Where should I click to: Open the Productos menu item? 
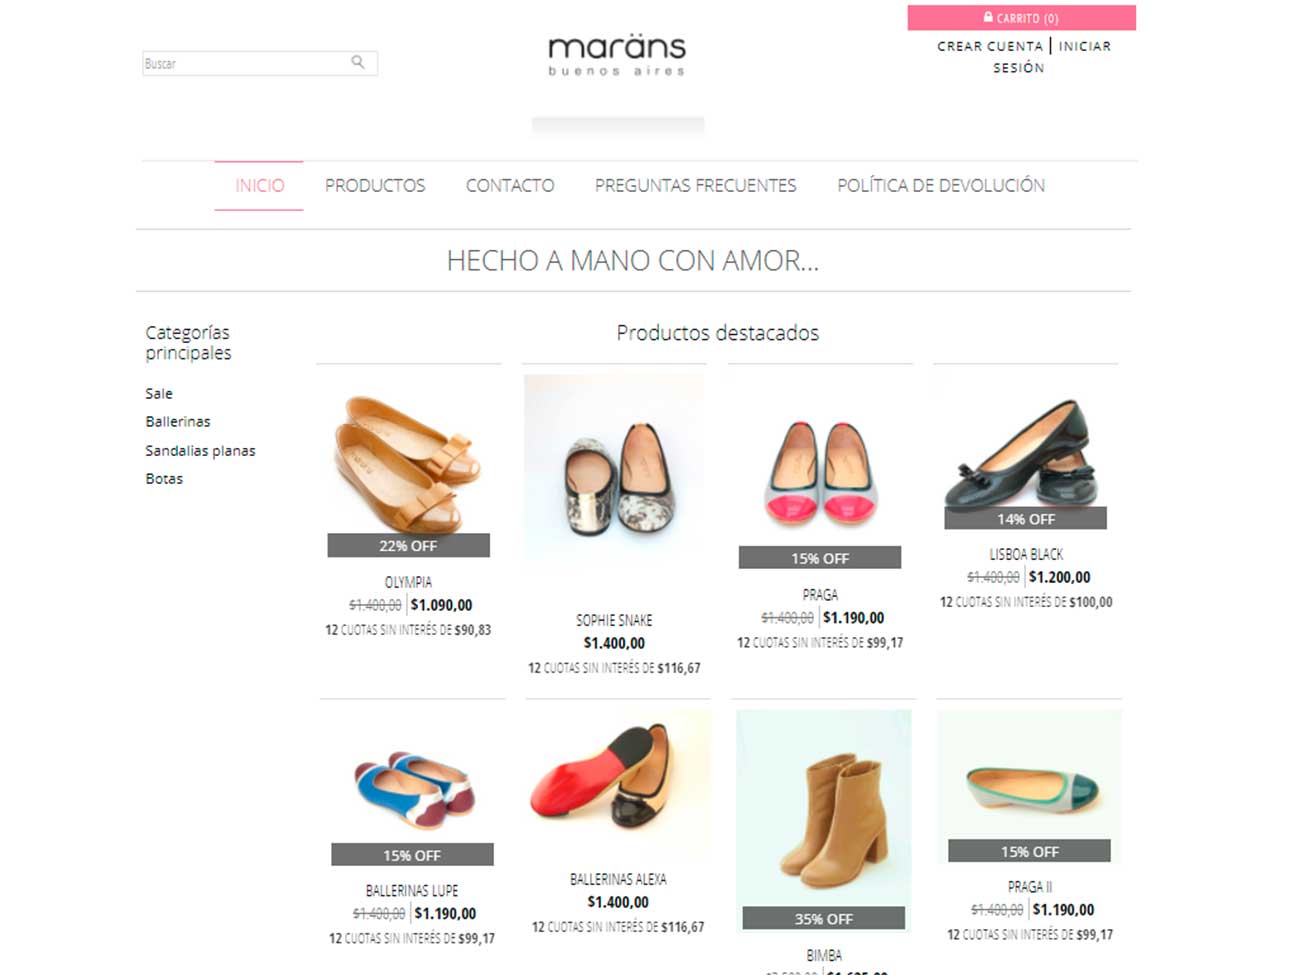(x=375, y=185)
